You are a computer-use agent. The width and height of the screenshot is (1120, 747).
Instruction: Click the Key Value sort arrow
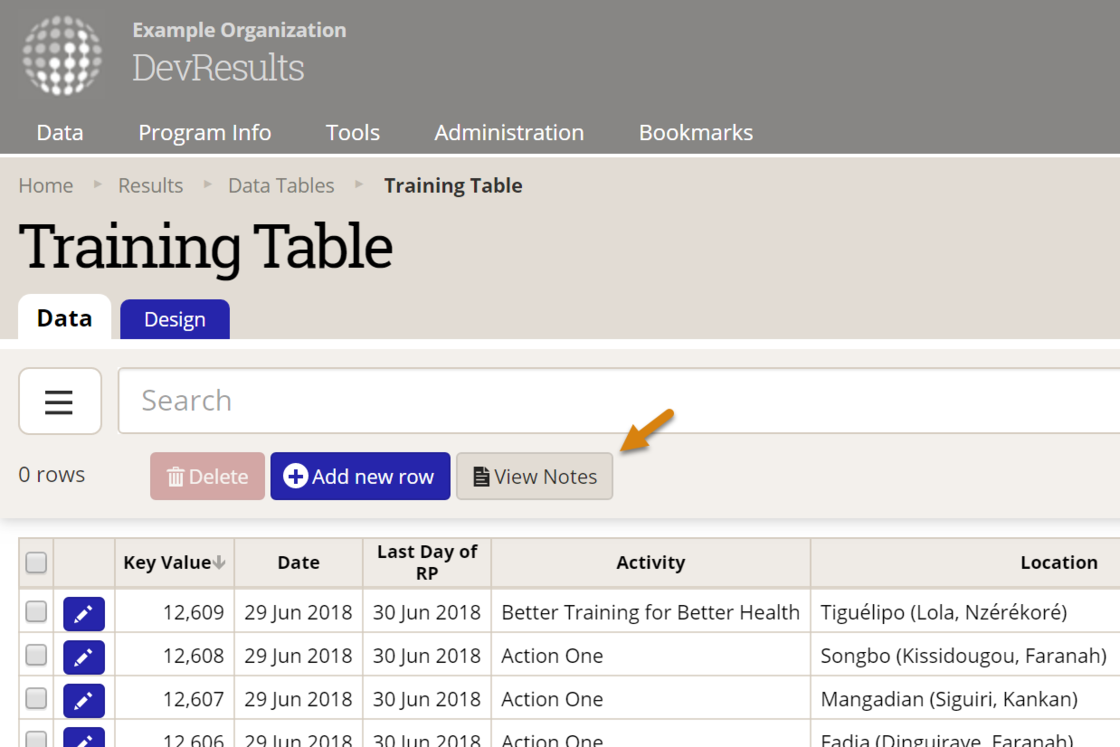tap(219, 563)
